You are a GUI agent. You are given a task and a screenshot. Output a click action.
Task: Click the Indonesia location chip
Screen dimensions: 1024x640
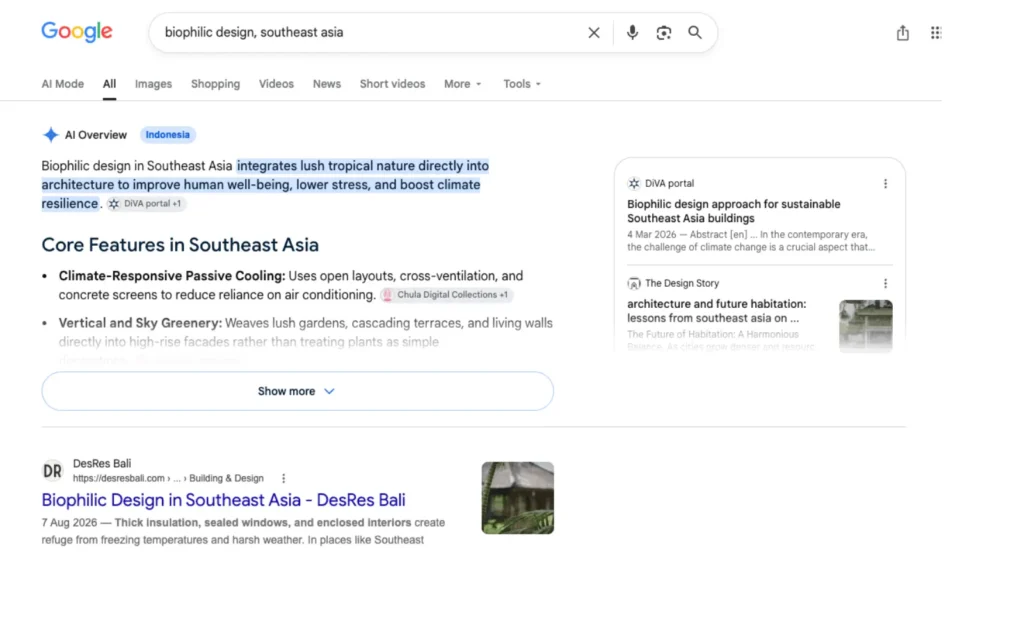168,135
